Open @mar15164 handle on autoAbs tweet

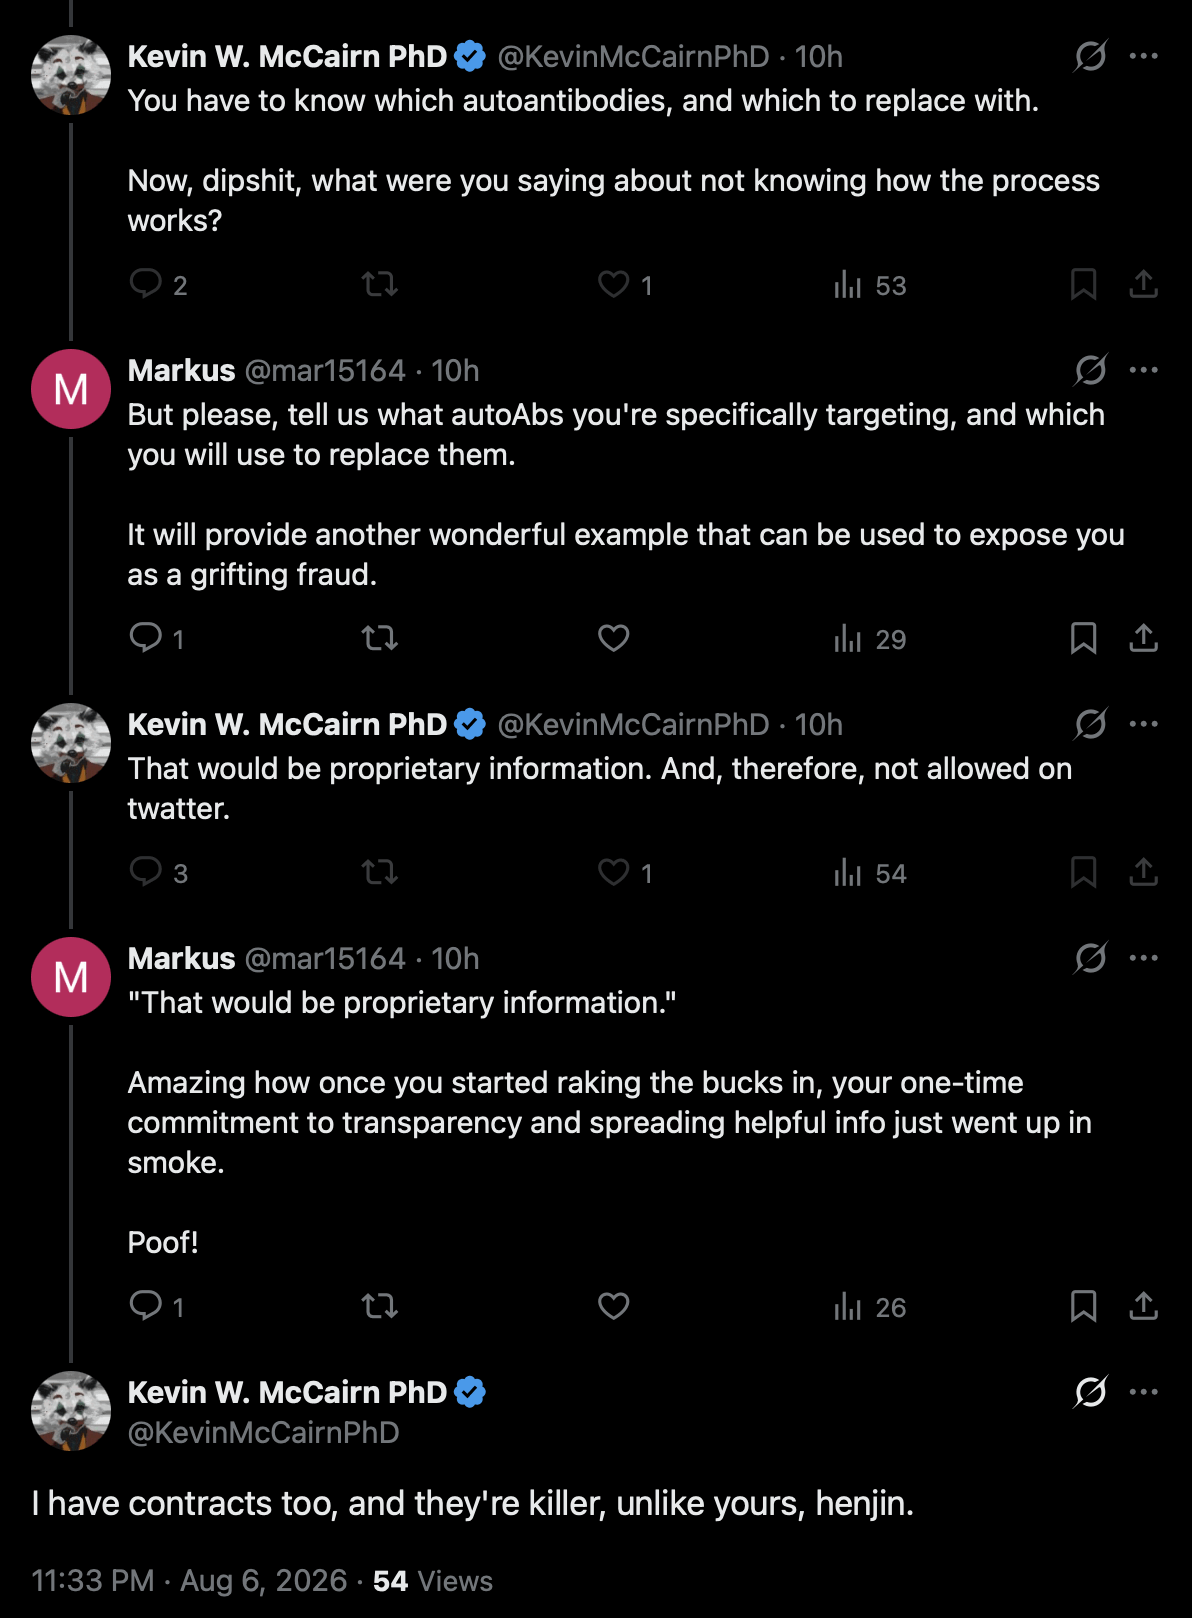click(x=325, y=371)
